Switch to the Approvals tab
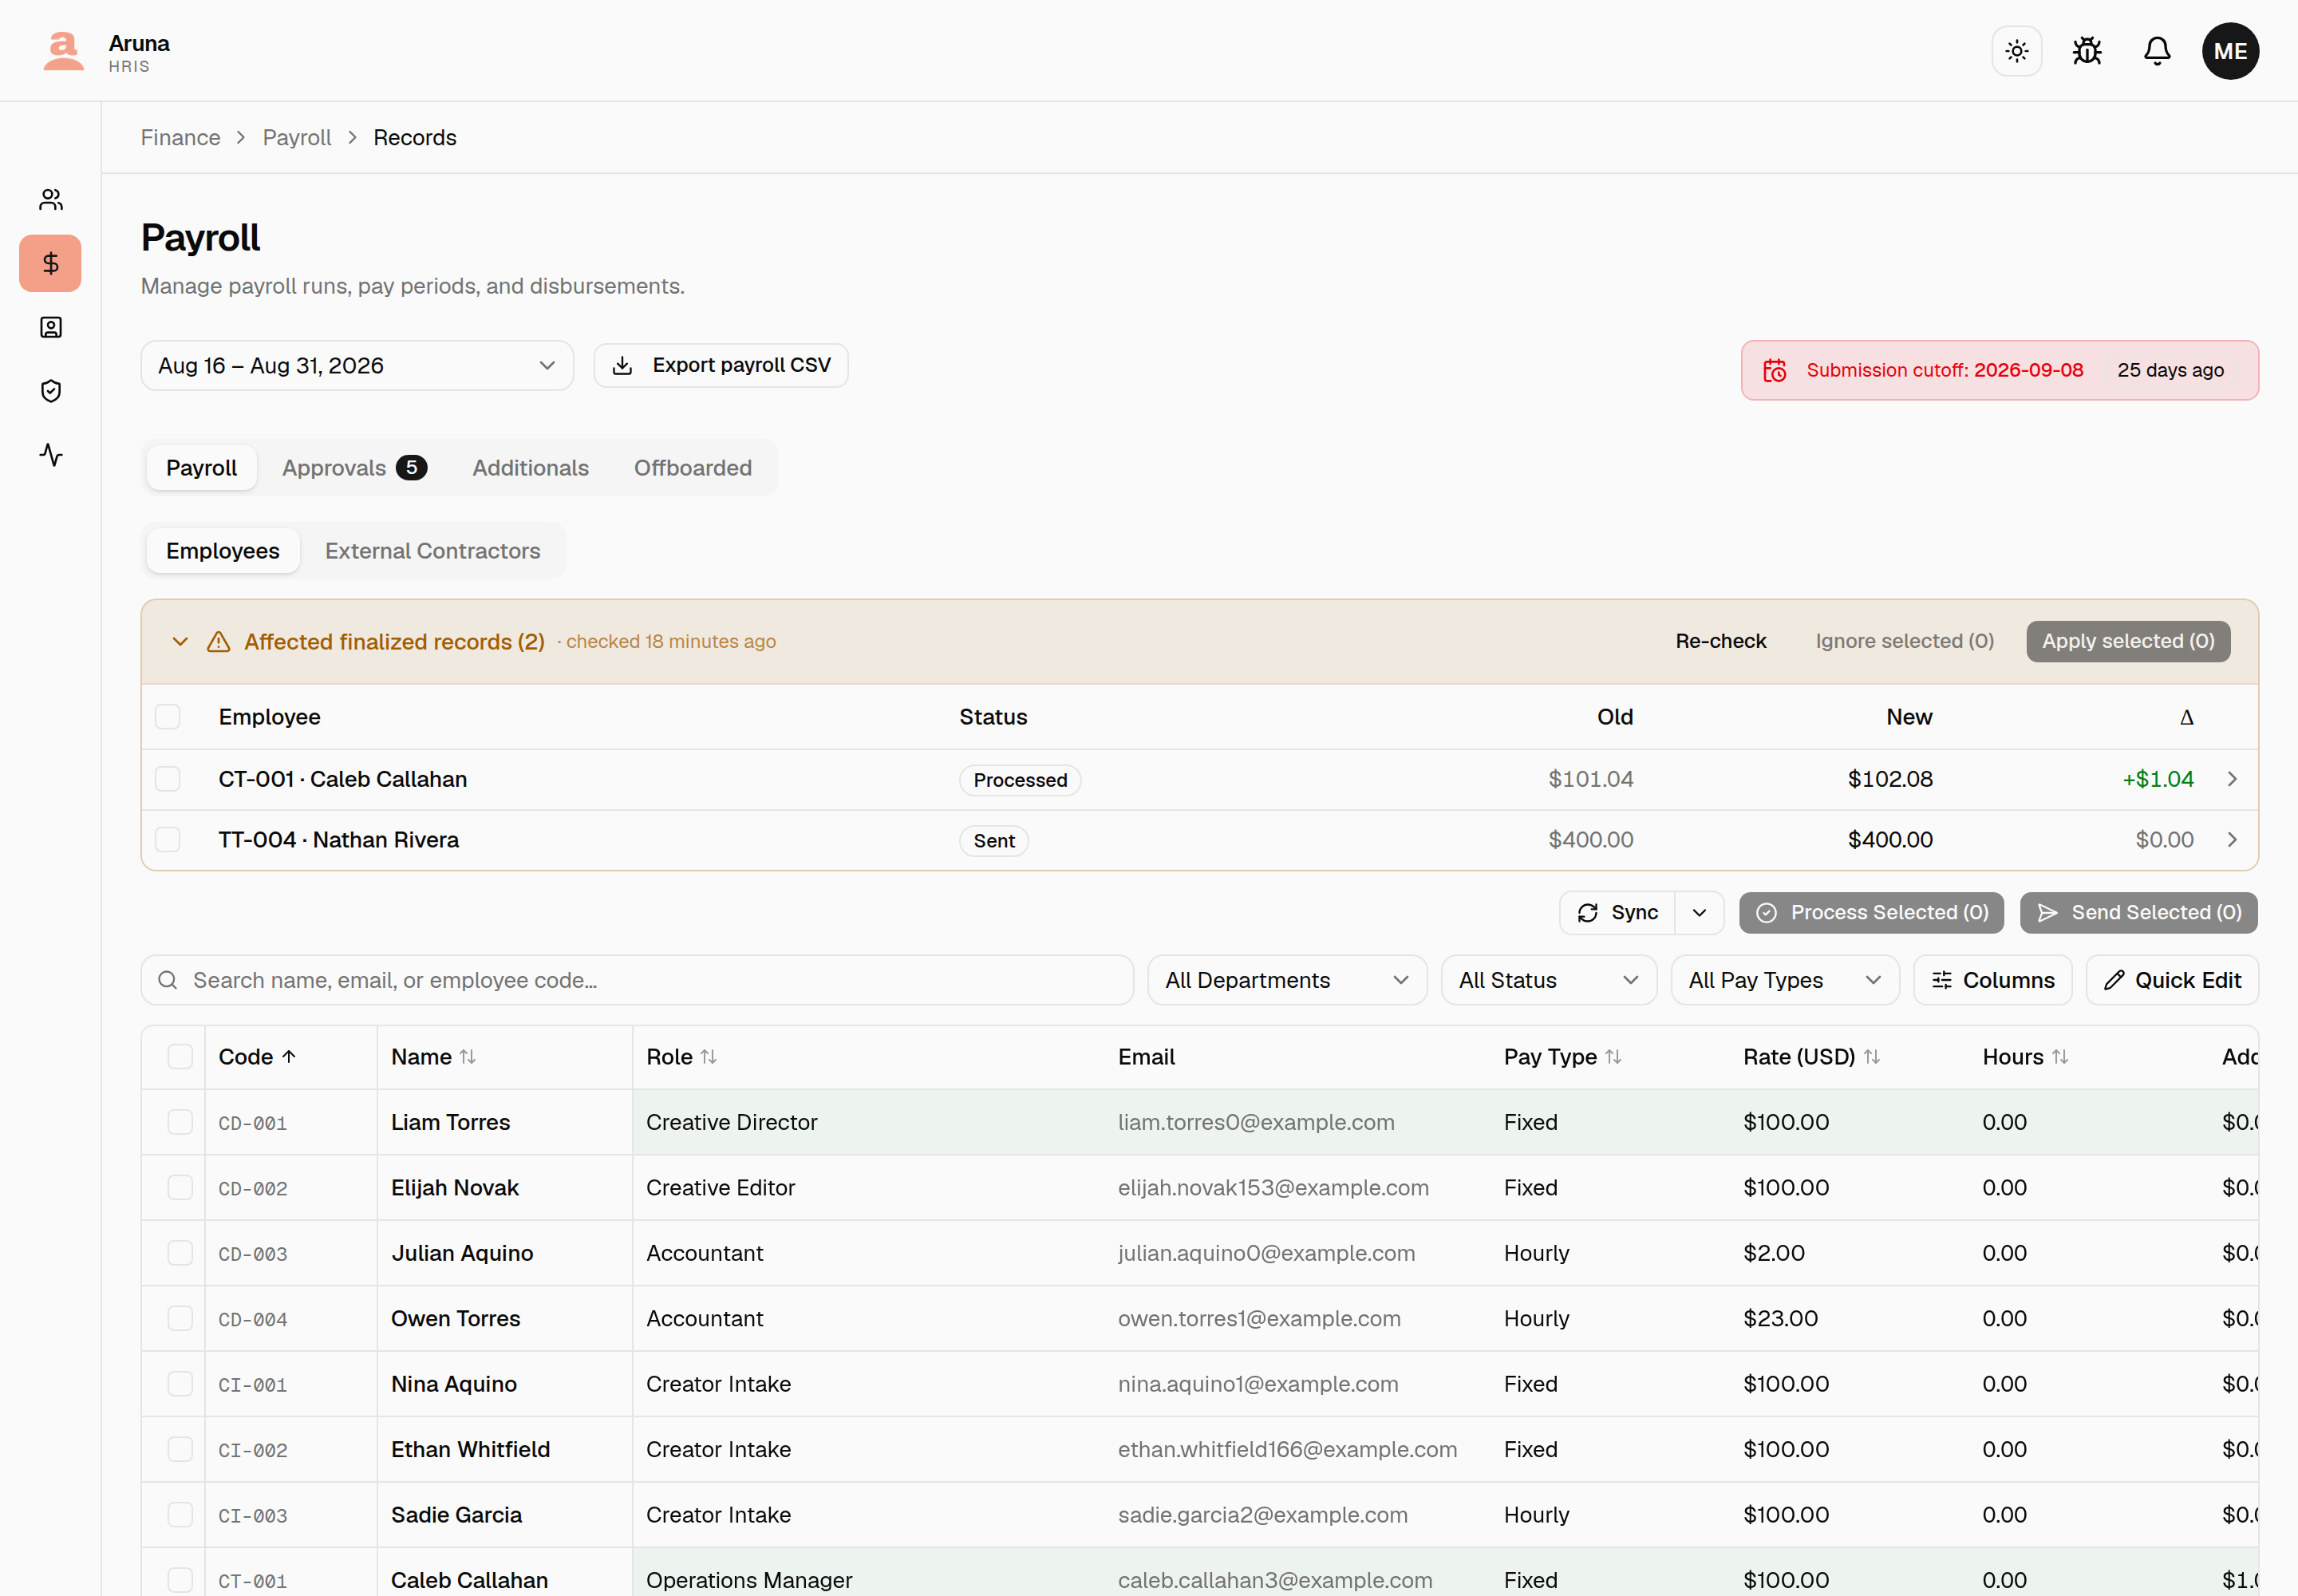This screenshot has width=2298, height=1596. (x=354, y=468)
